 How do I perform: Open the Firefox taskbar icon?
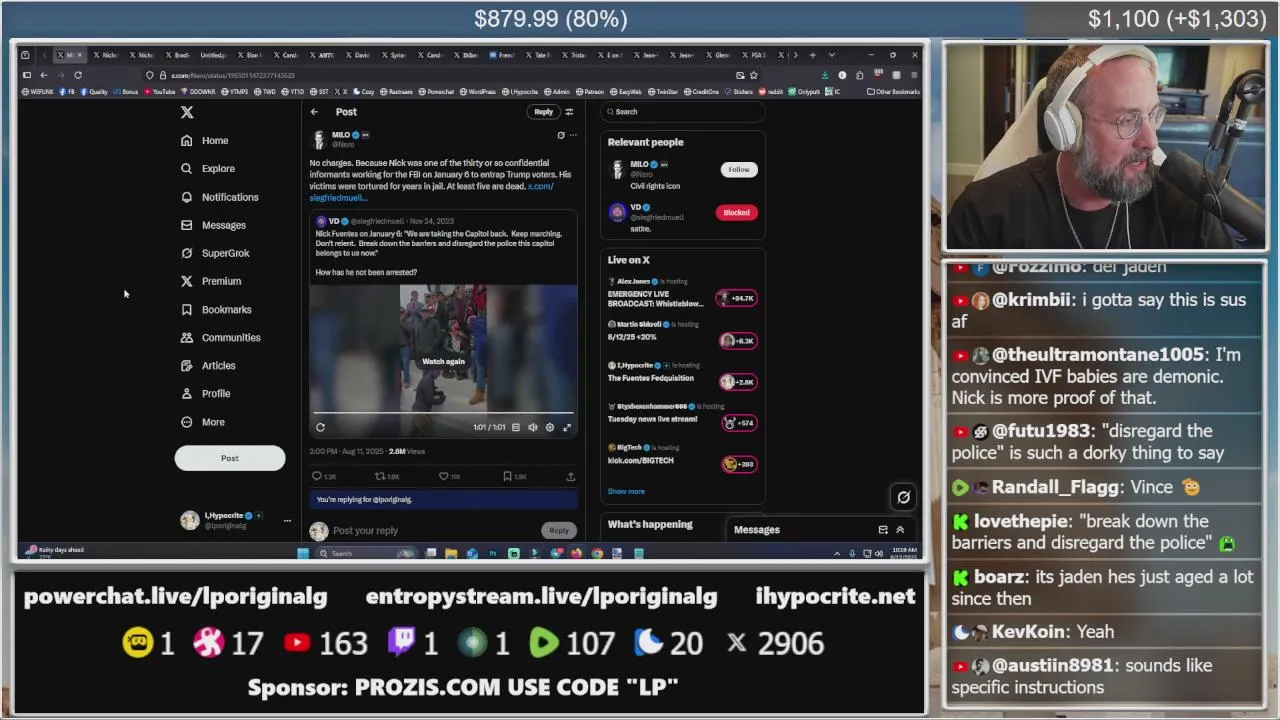[x=576, y=553]
